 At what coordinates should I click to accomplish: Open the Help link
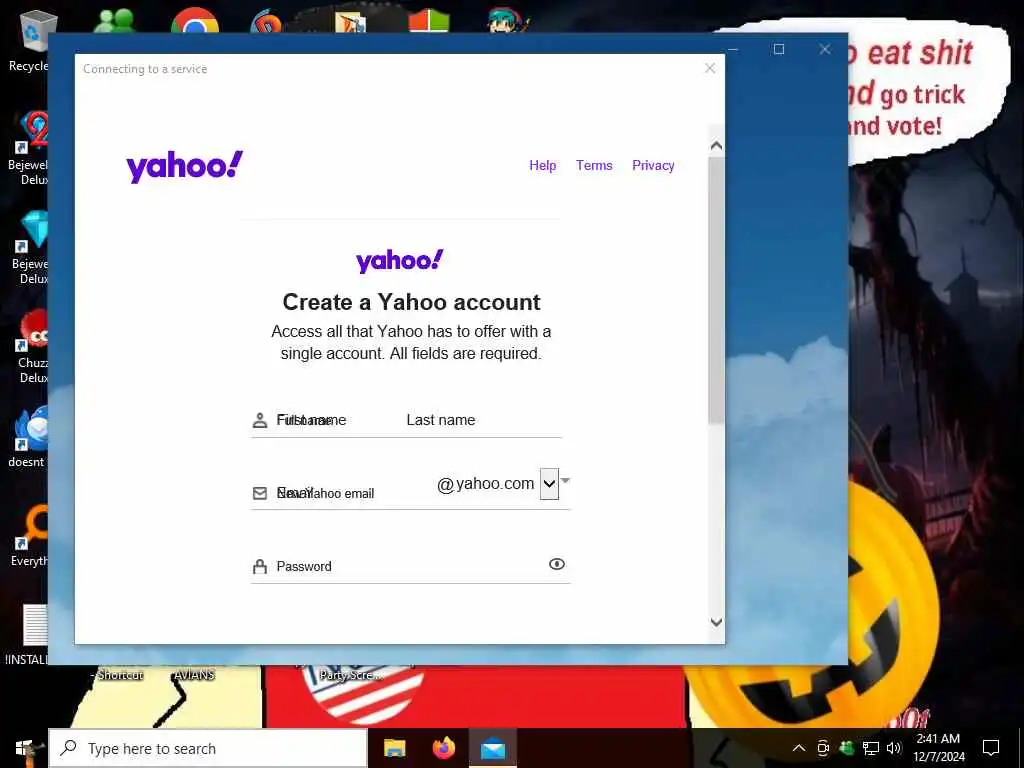542,165
